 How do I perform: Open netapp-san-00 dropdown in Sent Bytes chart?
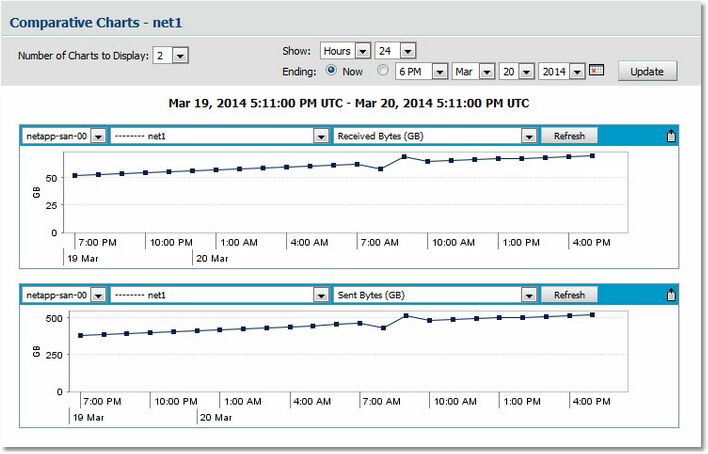tap(64, 295)
